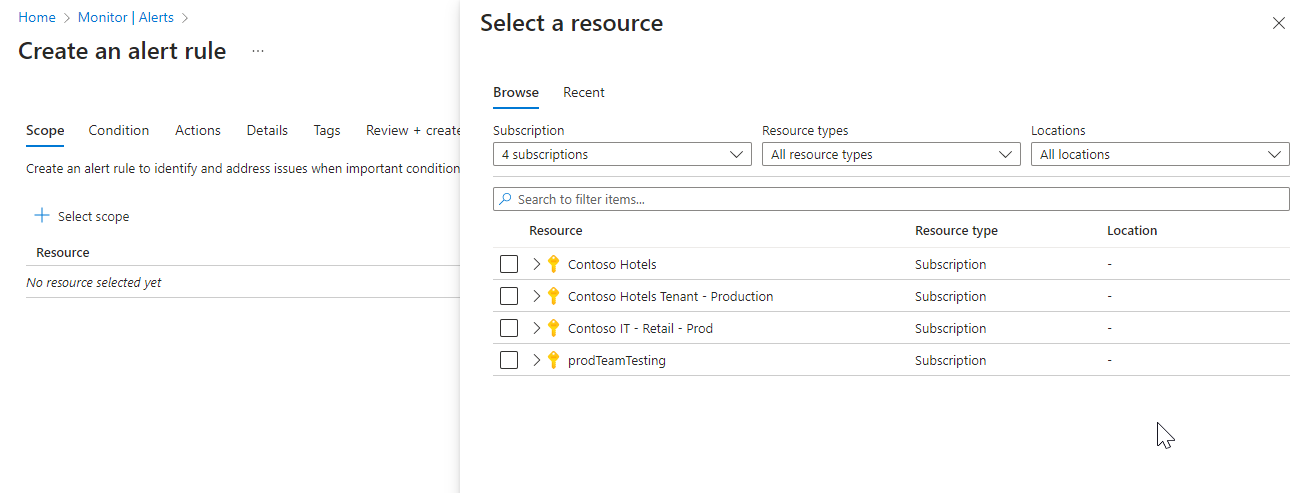
Task: Click the prodTeamTesting subscription key icon
Action: point(553,360)
